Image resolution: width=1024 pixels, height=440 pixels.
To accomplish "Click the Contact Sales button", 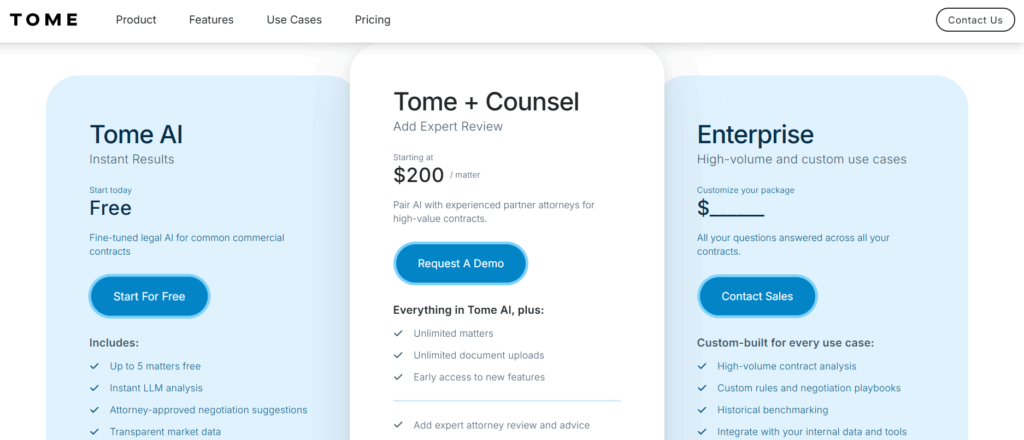I will point(757,296).
